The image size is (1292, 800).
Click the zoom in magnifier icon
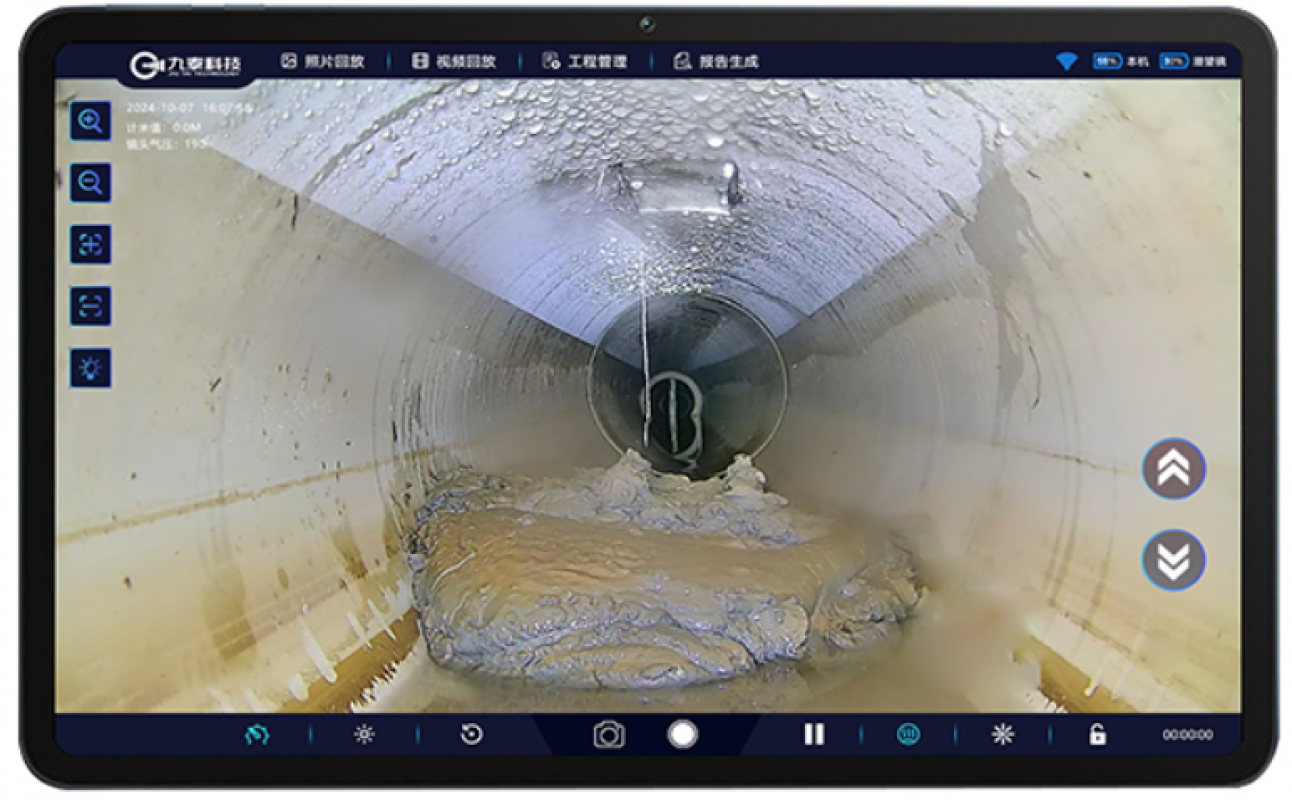(x=91, y=122)
